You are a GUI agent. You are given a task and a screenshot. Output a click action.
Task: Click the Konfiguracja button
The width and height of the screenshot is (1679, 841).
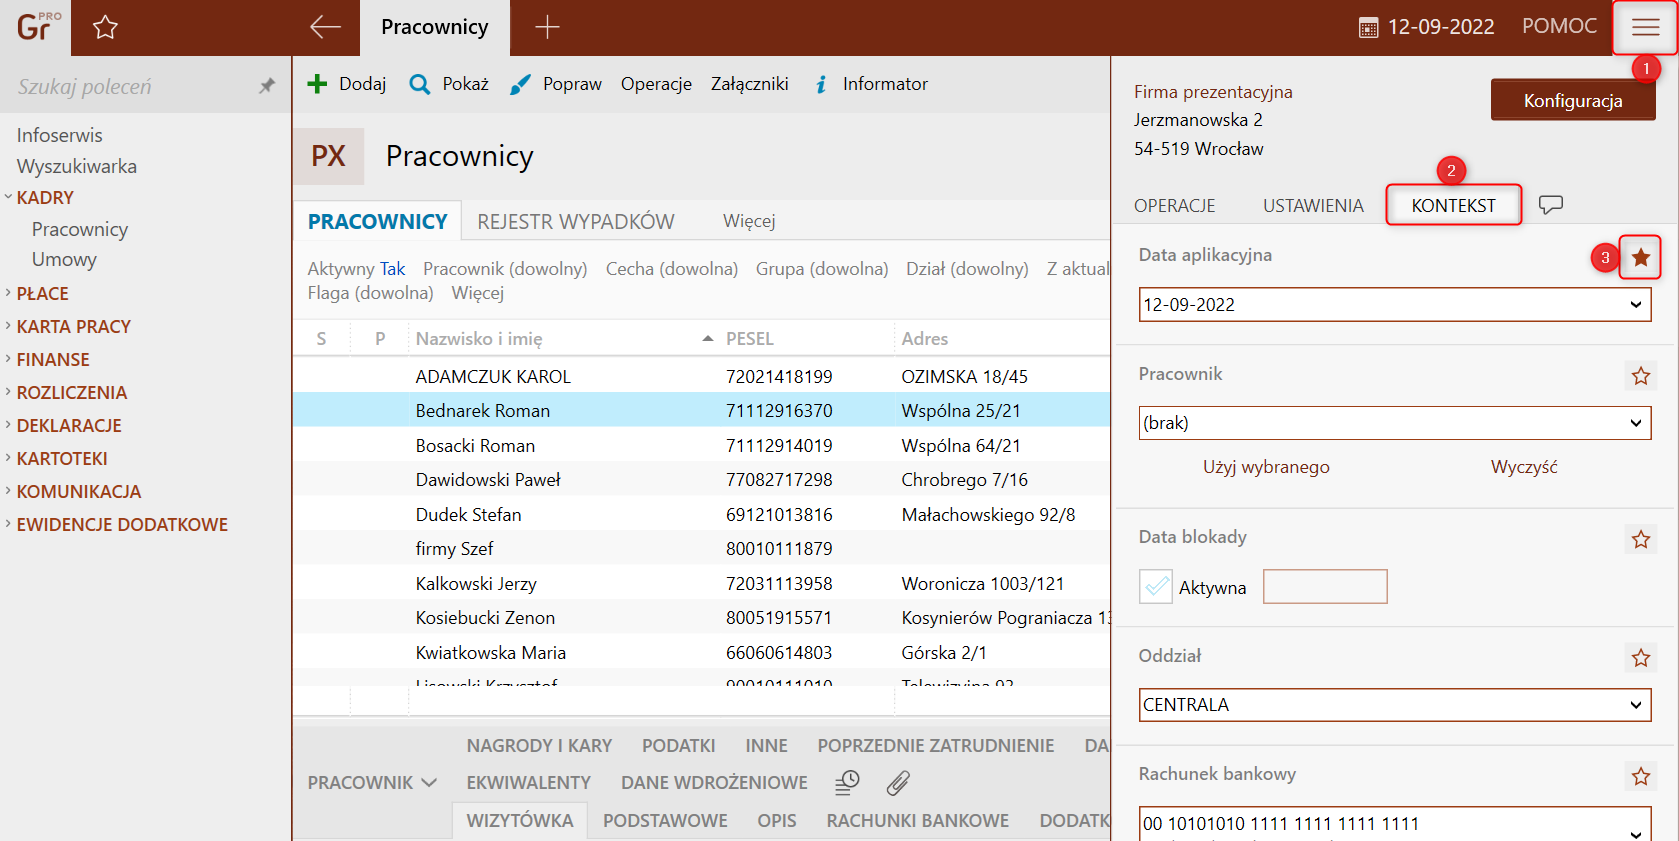tap(1572, 100)
